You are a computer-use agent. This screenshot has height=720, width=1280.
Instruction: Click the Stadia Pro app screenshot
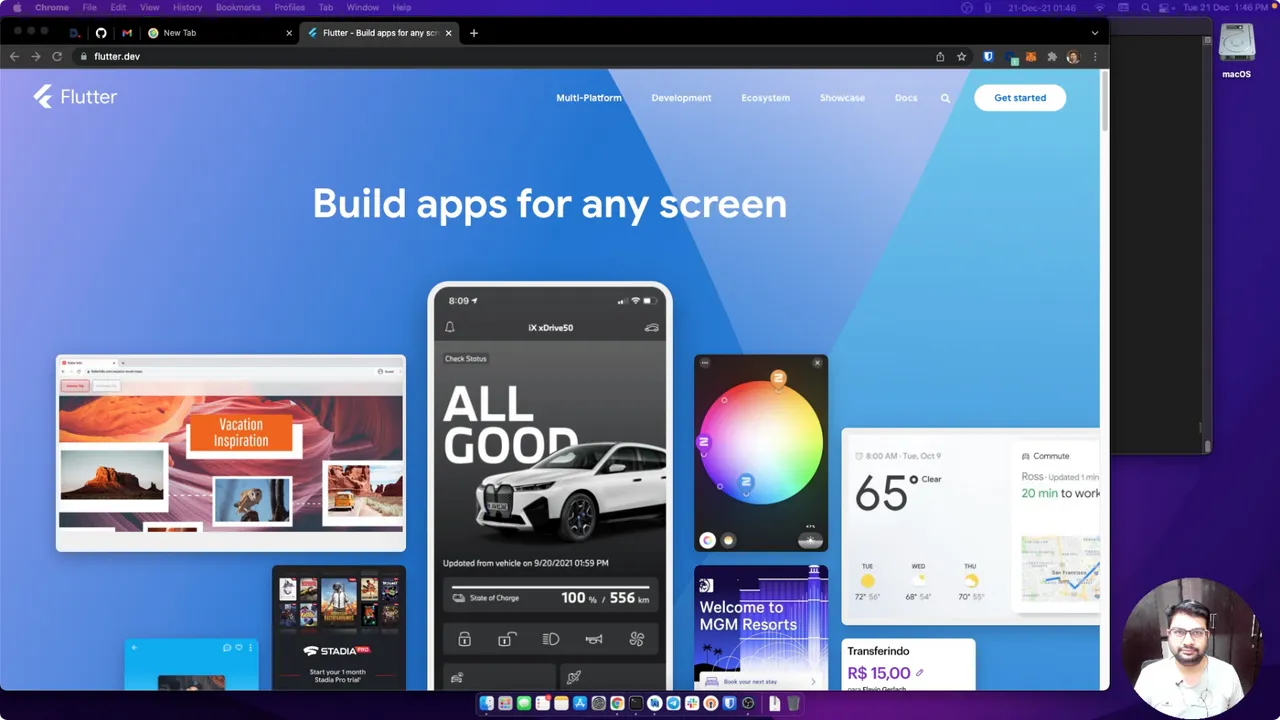[x=339, y=627]
